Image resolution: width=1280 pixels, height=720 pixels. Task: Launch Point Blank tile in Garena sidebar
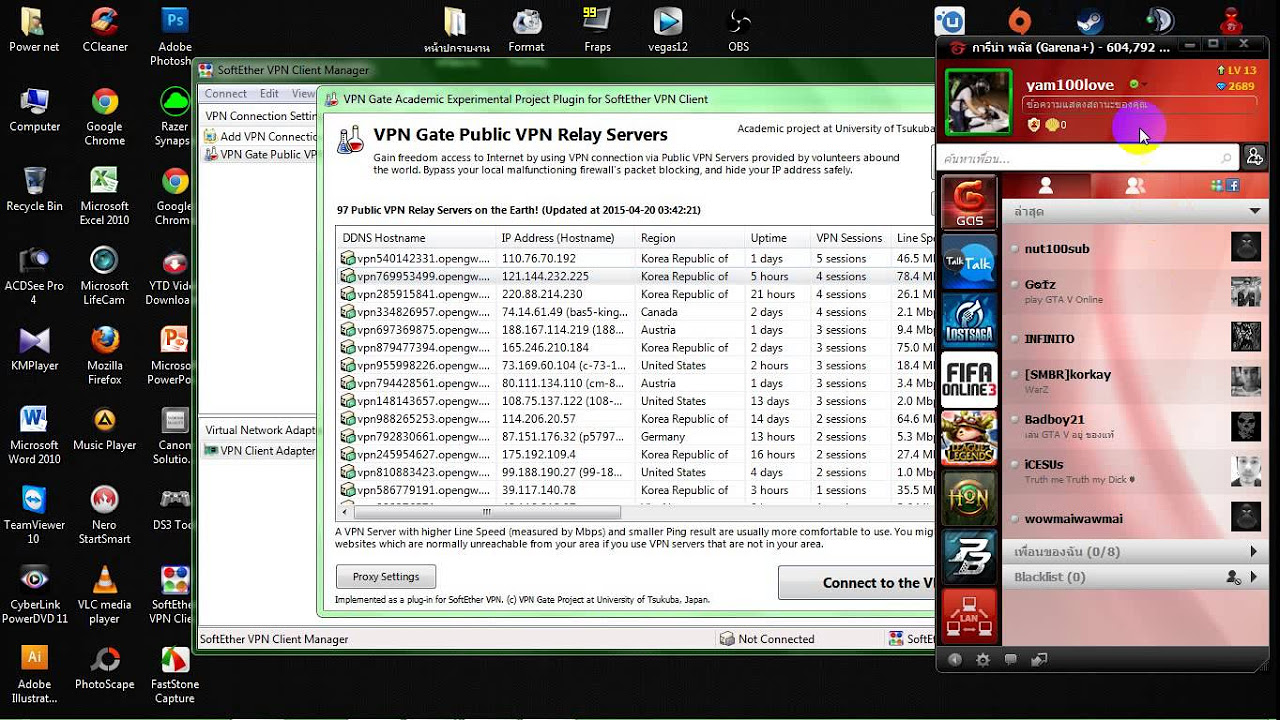(969, 556)
